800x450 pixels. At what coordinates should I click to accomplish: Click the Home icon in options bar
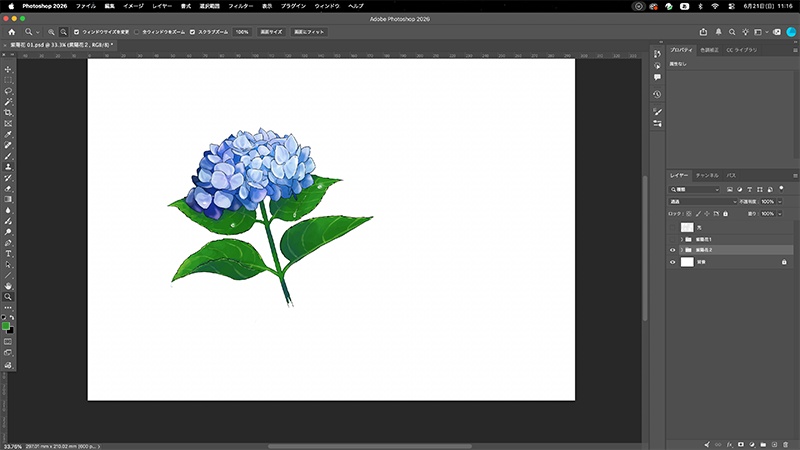(11, 32)
